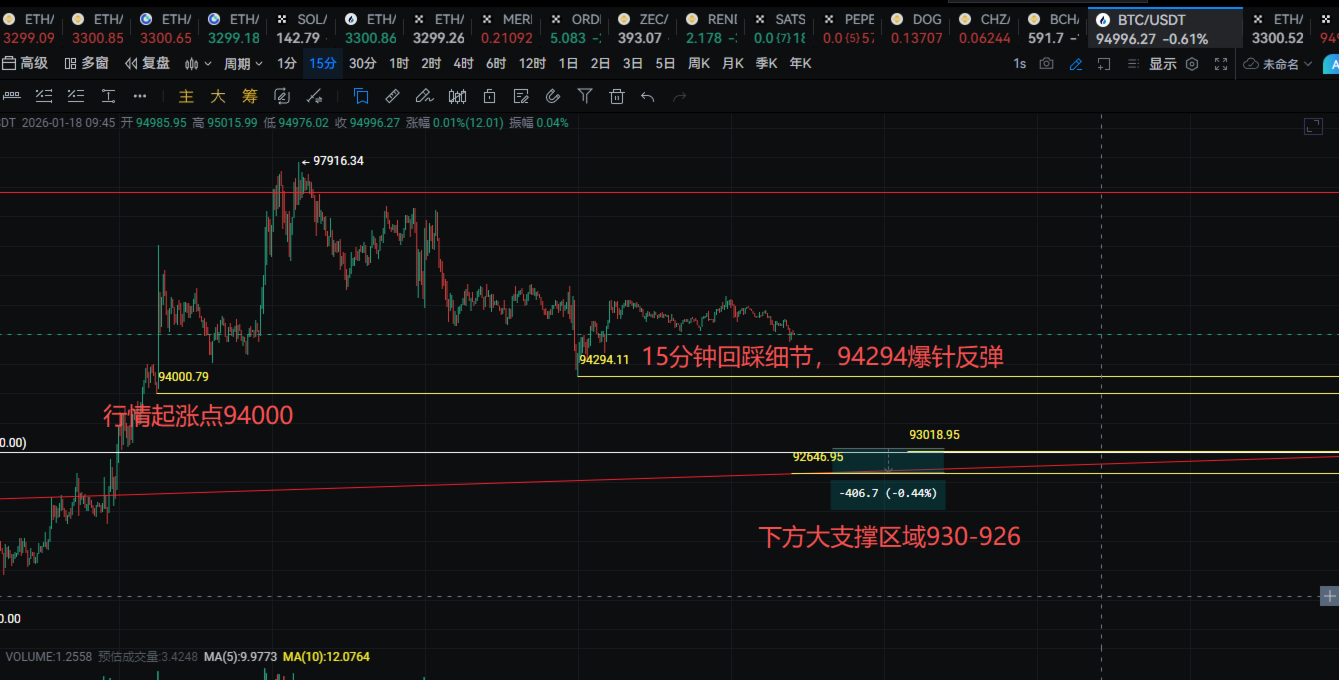Click the screenshot camera icon
The height and width of the screenshot is (680, 1339).
click(1046, 63)
